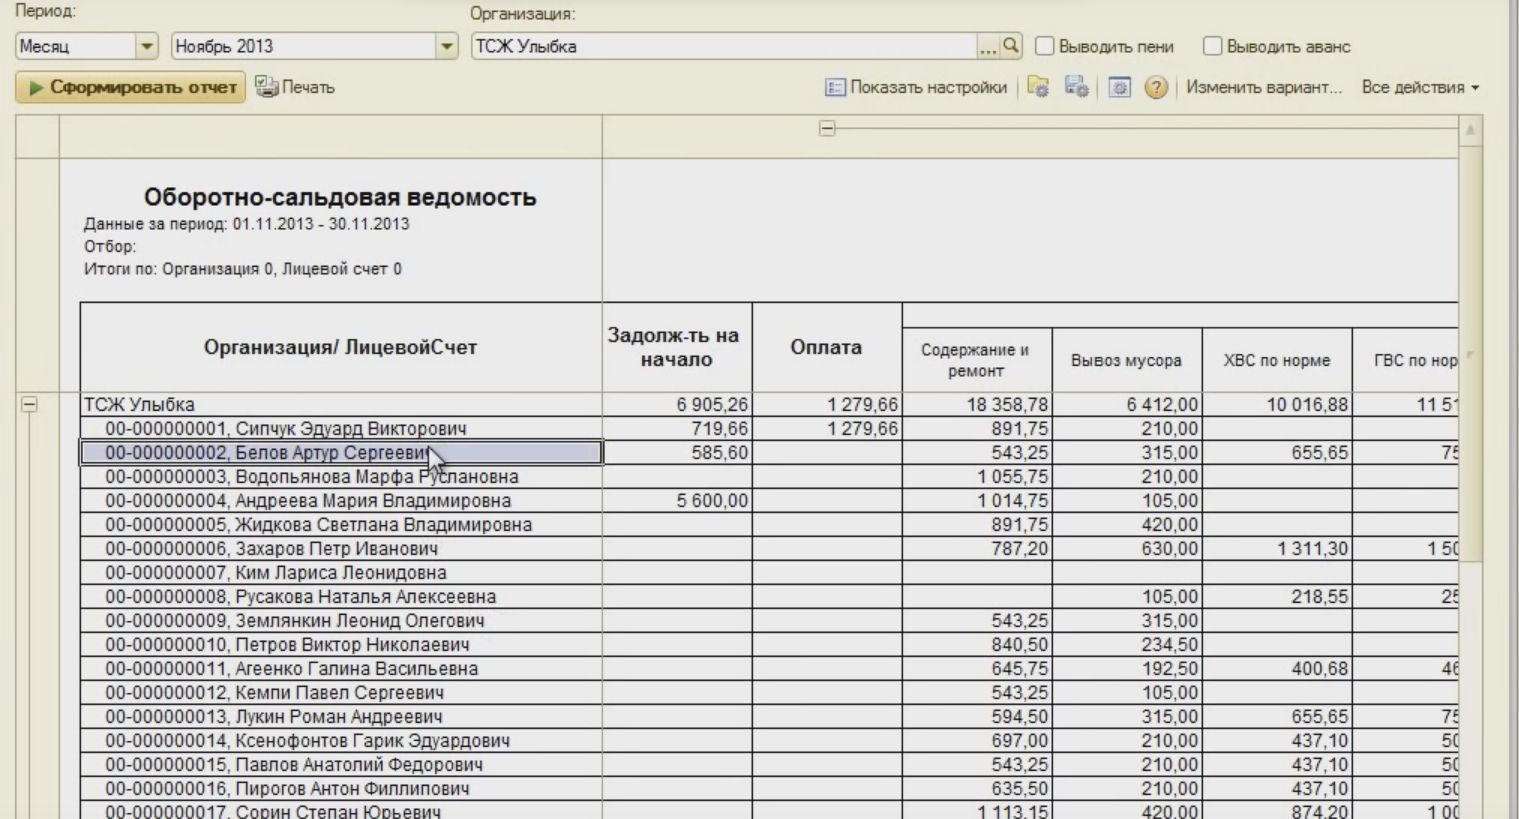Screen dimensions: 1519x819
Task: Select row 00-000000007, Ким Лариса Леонидовна
Action: [341, 572]
